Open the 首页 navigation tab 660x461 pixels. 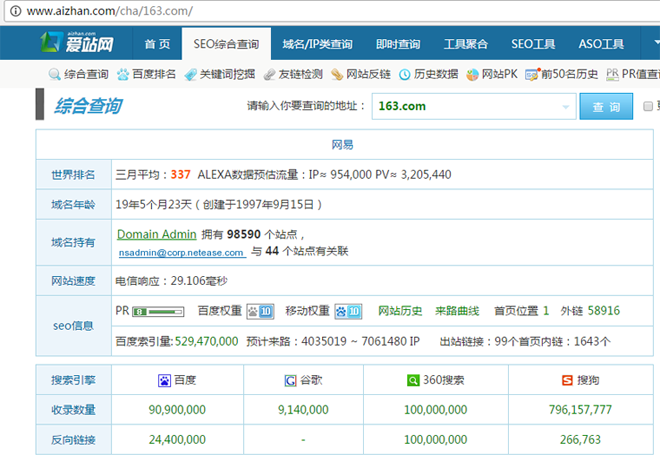(x=157, y=44)
